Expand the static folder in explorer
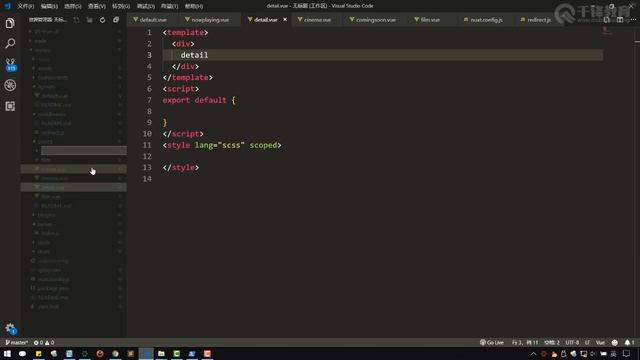This screenshot has height=360, width=640. [44, 242]
